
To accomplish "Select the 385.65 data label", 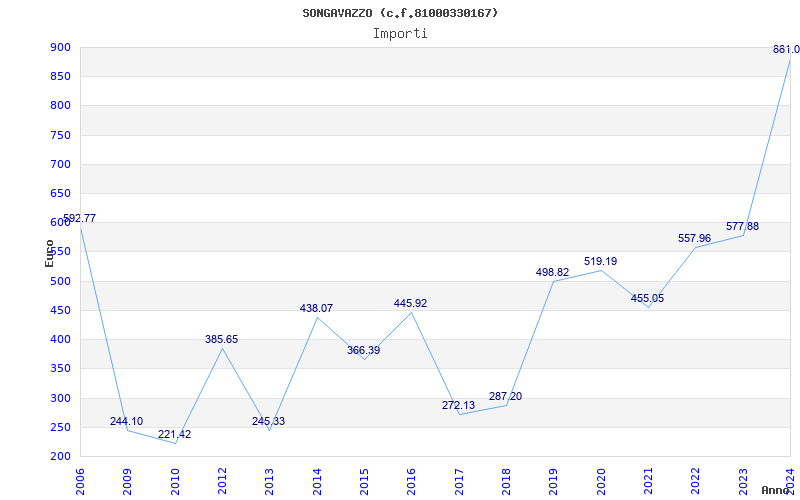I will coord(221,339).
